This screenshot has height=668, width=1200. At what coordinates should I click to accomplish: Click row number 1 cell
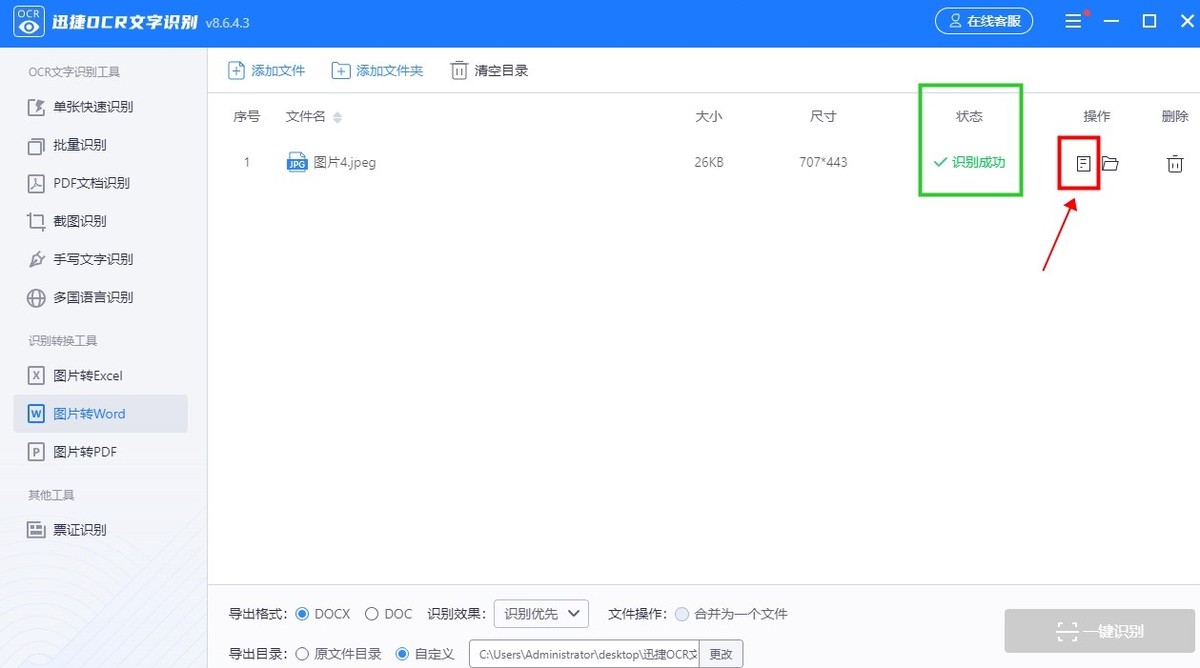[246, 162]
